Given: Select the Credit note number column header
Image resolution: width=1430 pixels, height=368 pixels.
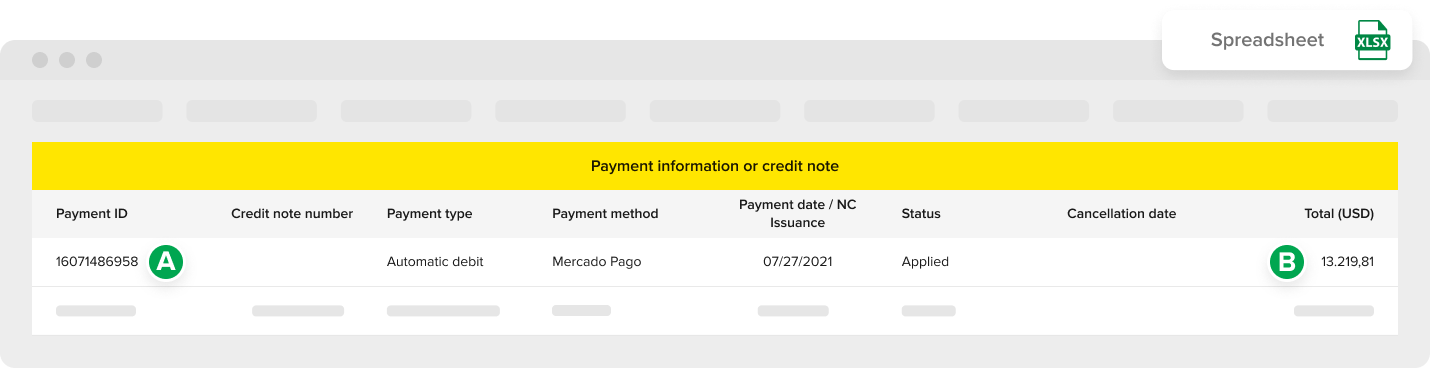Looking at the screenshot, I should pos(292,214).
